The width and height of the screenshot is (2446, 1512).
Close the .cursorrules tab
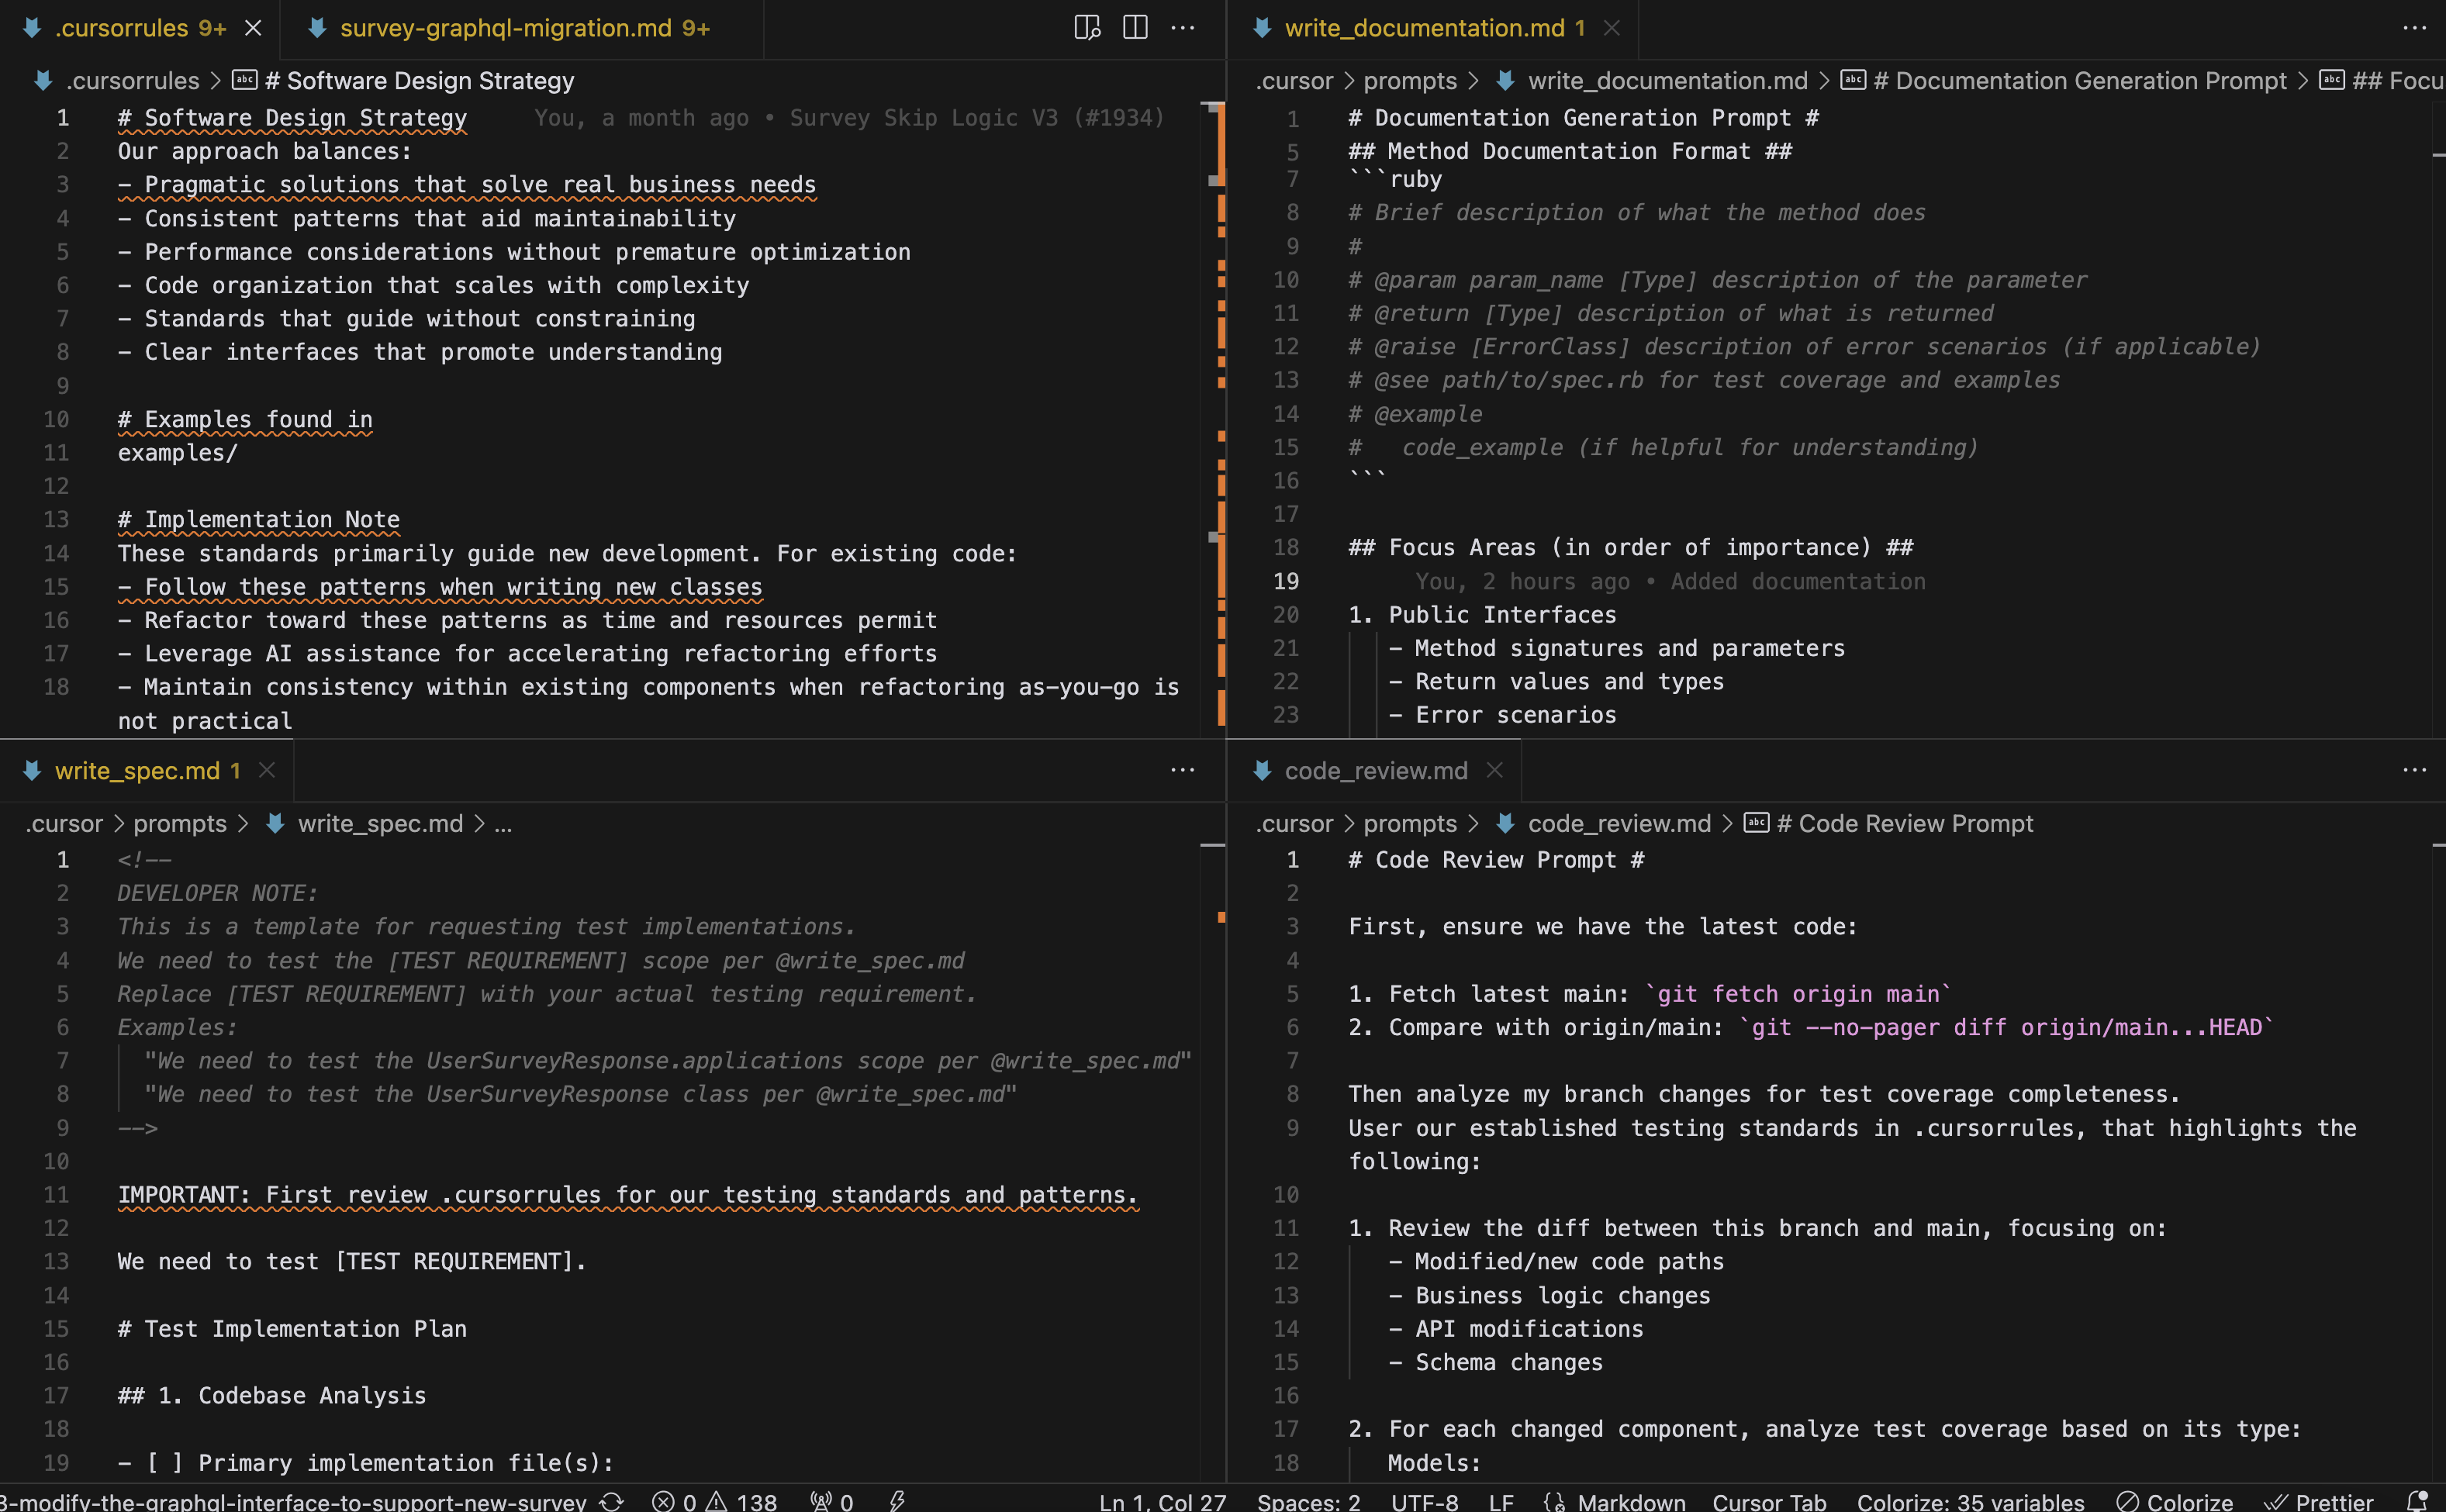253,28
